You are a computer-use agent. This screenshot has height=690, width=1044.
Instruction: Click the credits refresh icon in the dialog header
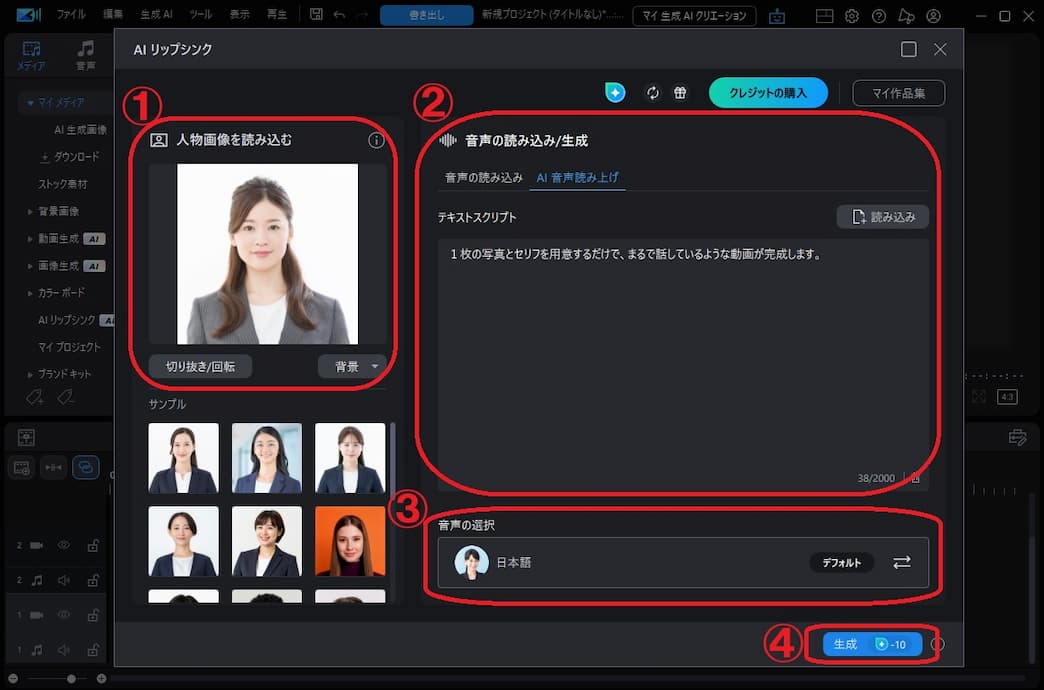[x=652, y=92]
